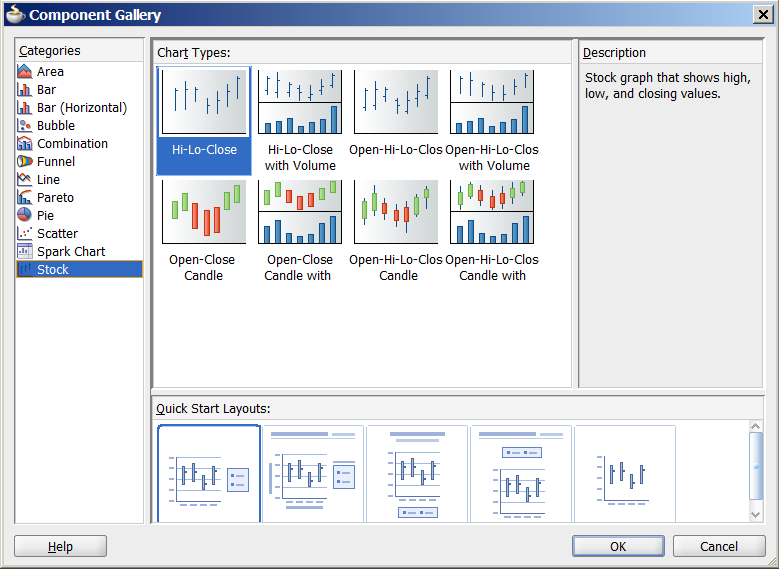779x569 pixels.
Task: Open Help for the Component Gallery
Action: [x=60, y=547]
